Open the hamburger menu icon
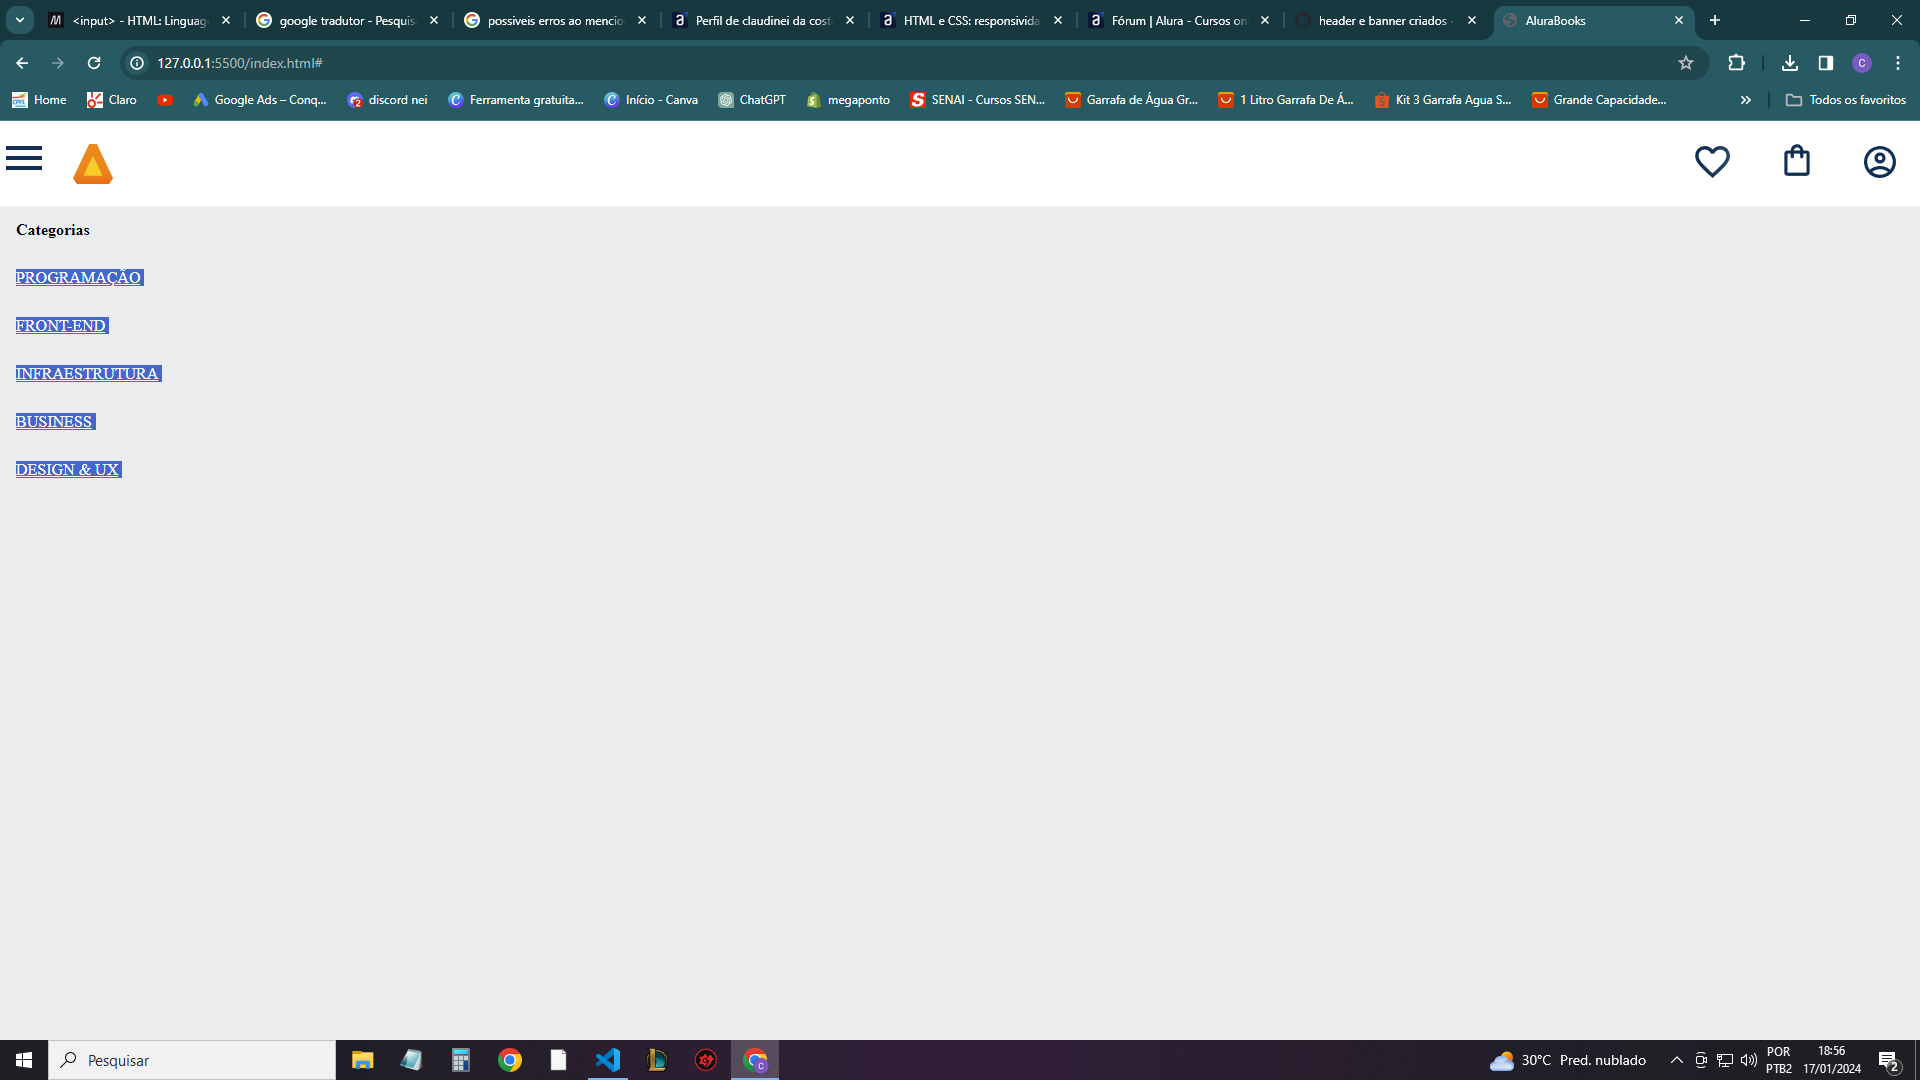Screen dimensions: 1920x1080 point(24,158)
